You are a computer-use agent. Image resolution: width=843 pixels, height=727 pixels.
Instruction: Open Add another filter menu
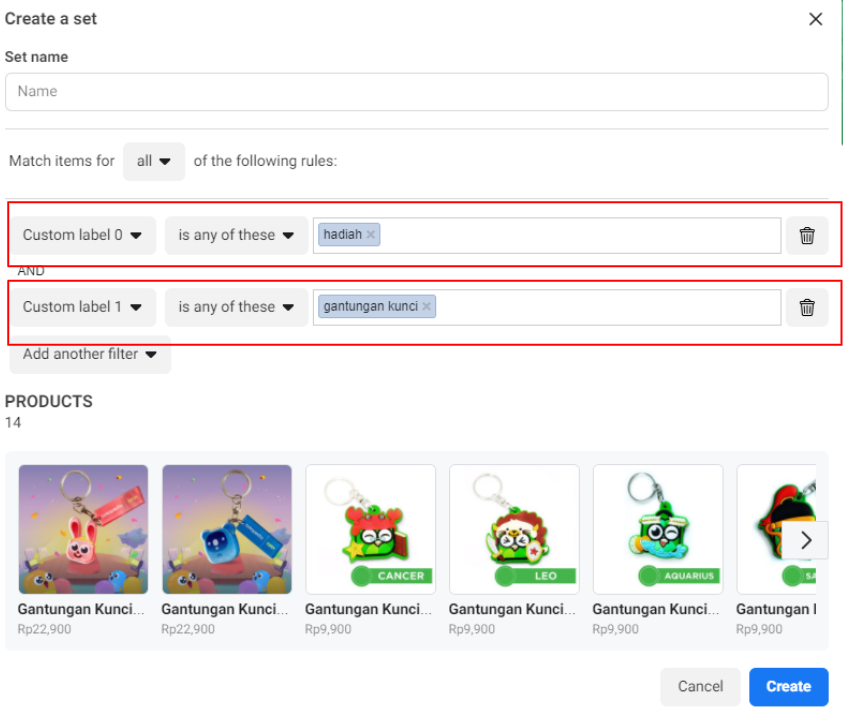90,354
